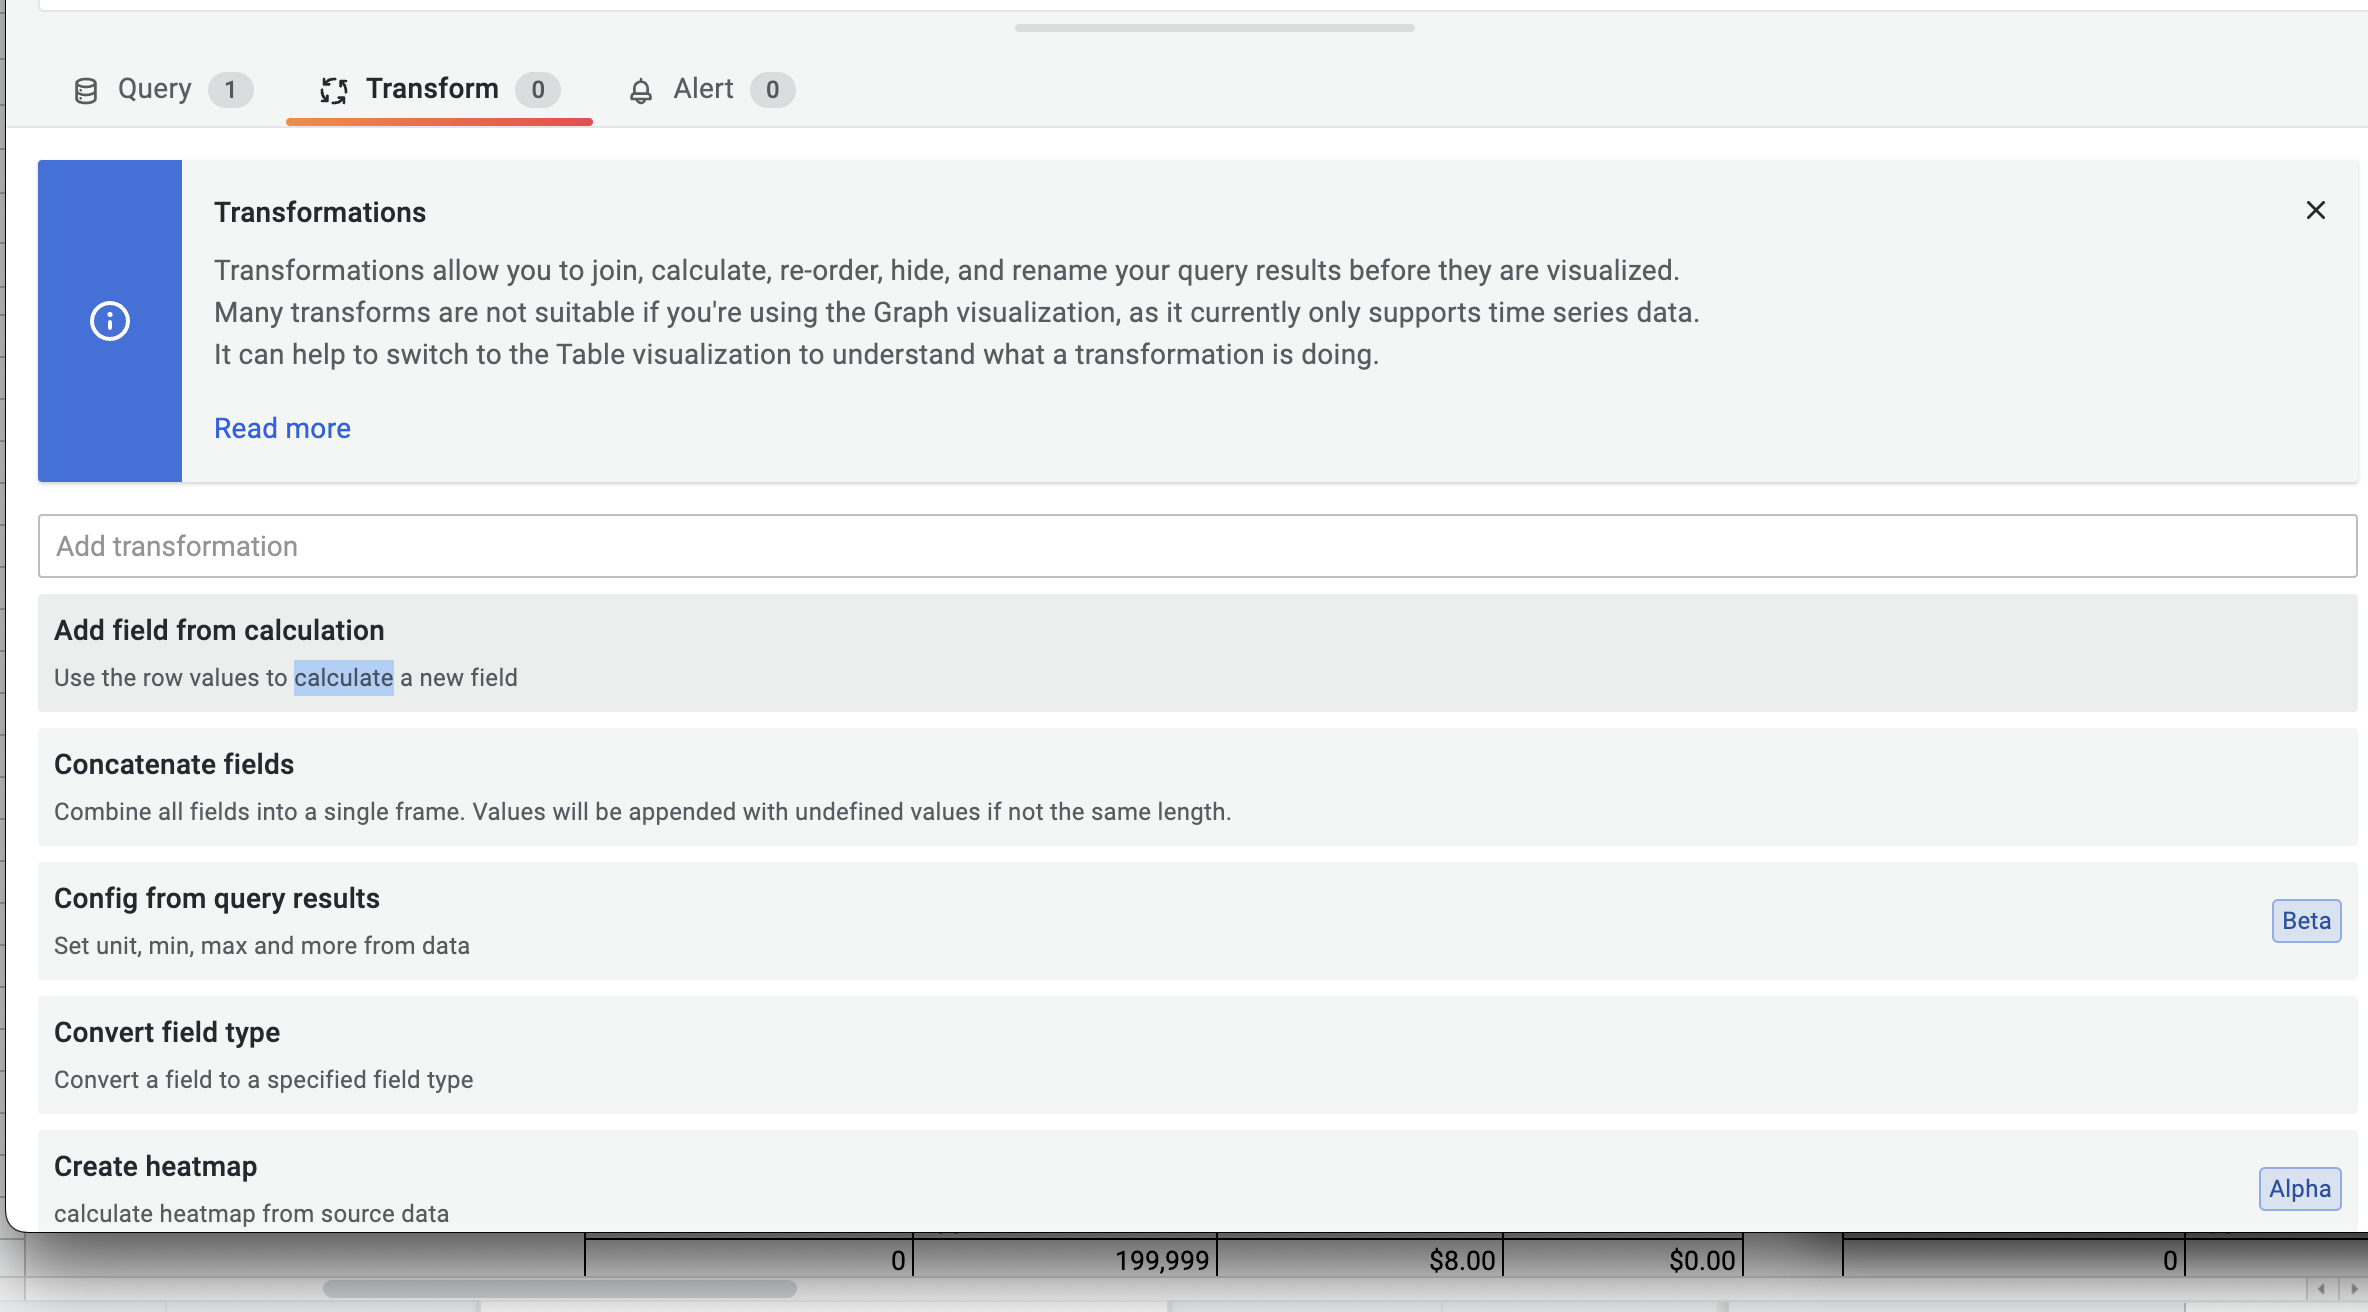Click the Query database icon
This screenshot has width=2368, height=1312.
(x=86, y=91)
